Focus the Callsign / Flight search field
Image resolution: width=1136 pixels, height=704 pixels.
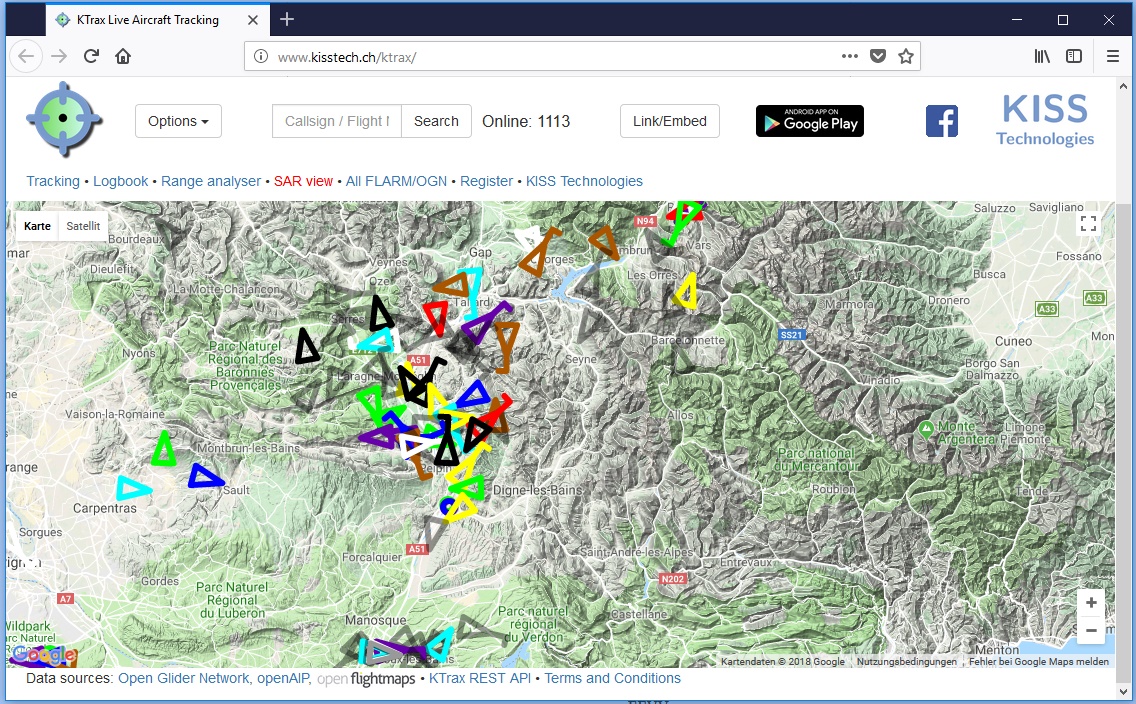point(336,121)
